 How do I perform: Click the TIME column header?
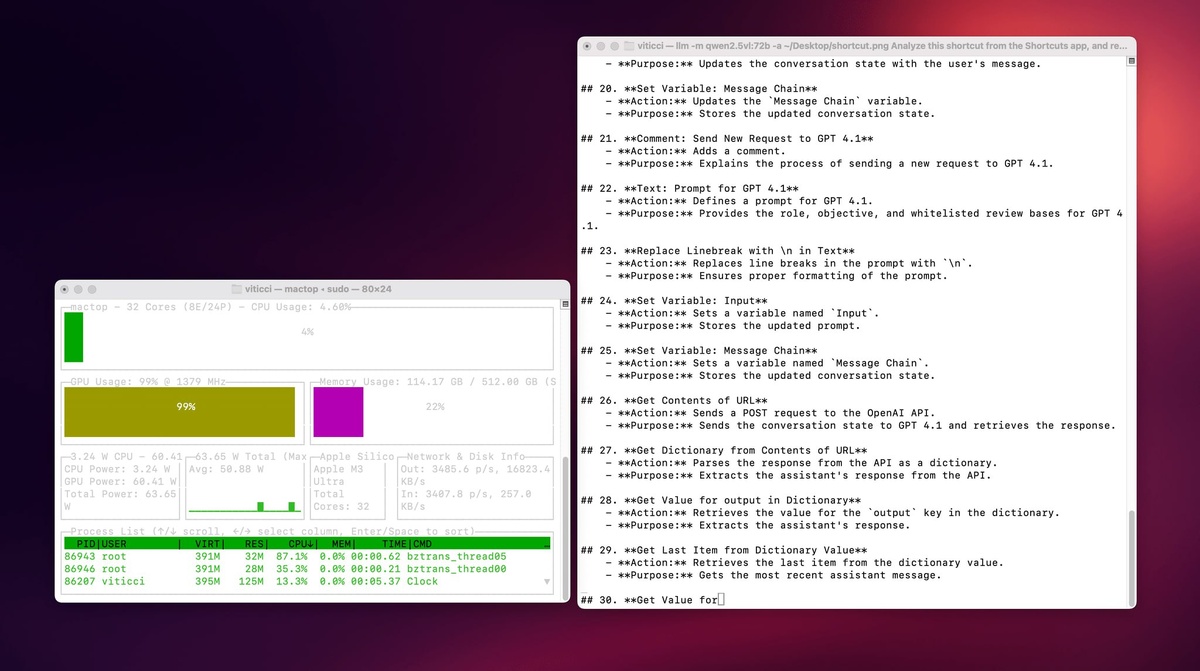pos(394,544)
